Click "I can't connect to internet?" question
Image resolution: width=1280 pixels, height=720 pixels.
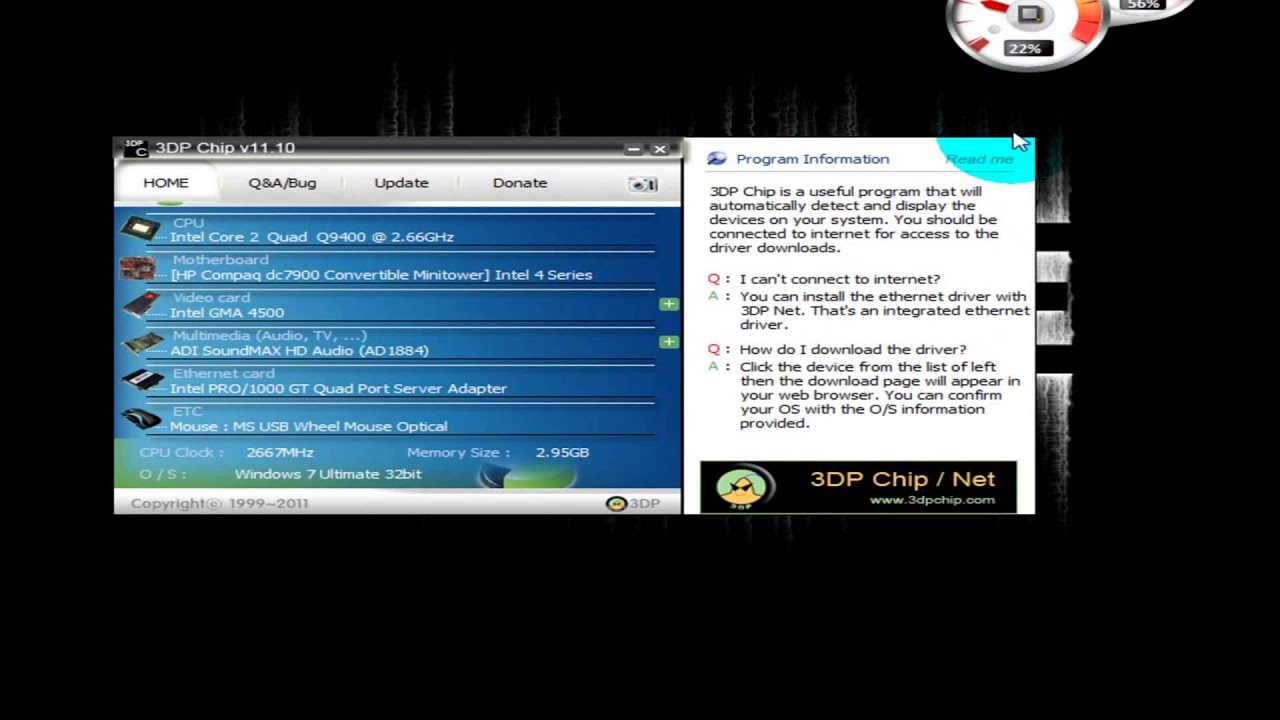pyautogui.click(x=839, y=279)
